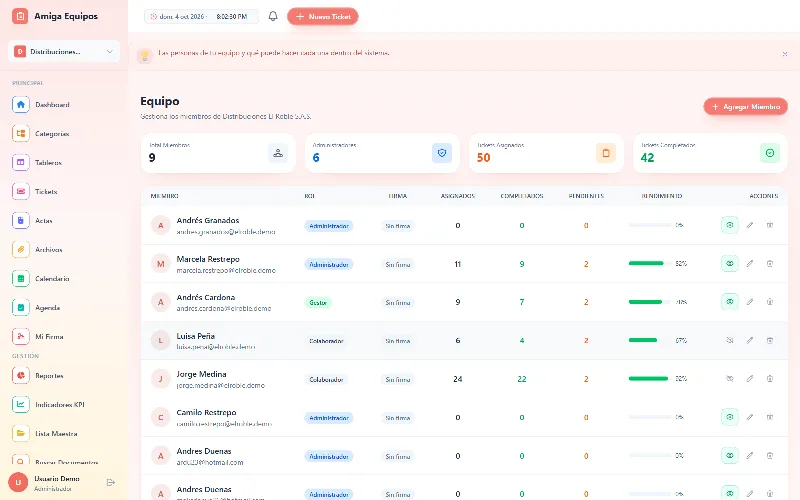Viewport: 800px width, 500px height.
Task: Toggle visibility for Marcela Restrepo
Action: coord(730,264)
